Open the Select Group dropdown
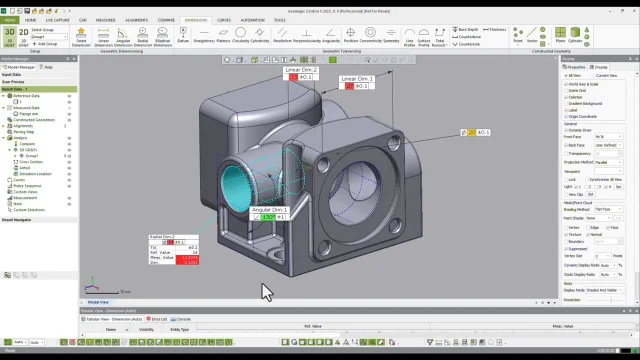This screenshot has height=360, width=640. pos(49,37)
